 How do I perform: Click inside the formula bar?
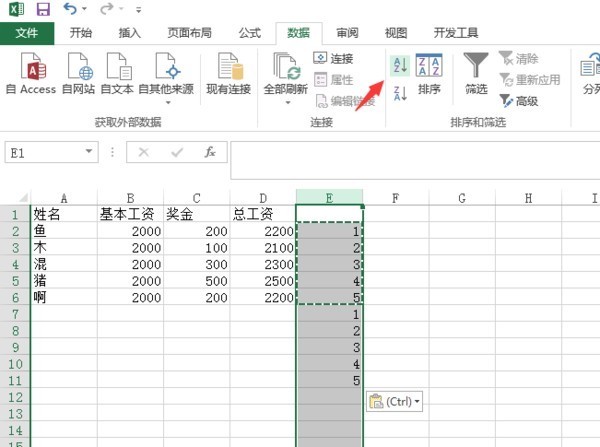(415, 160)
